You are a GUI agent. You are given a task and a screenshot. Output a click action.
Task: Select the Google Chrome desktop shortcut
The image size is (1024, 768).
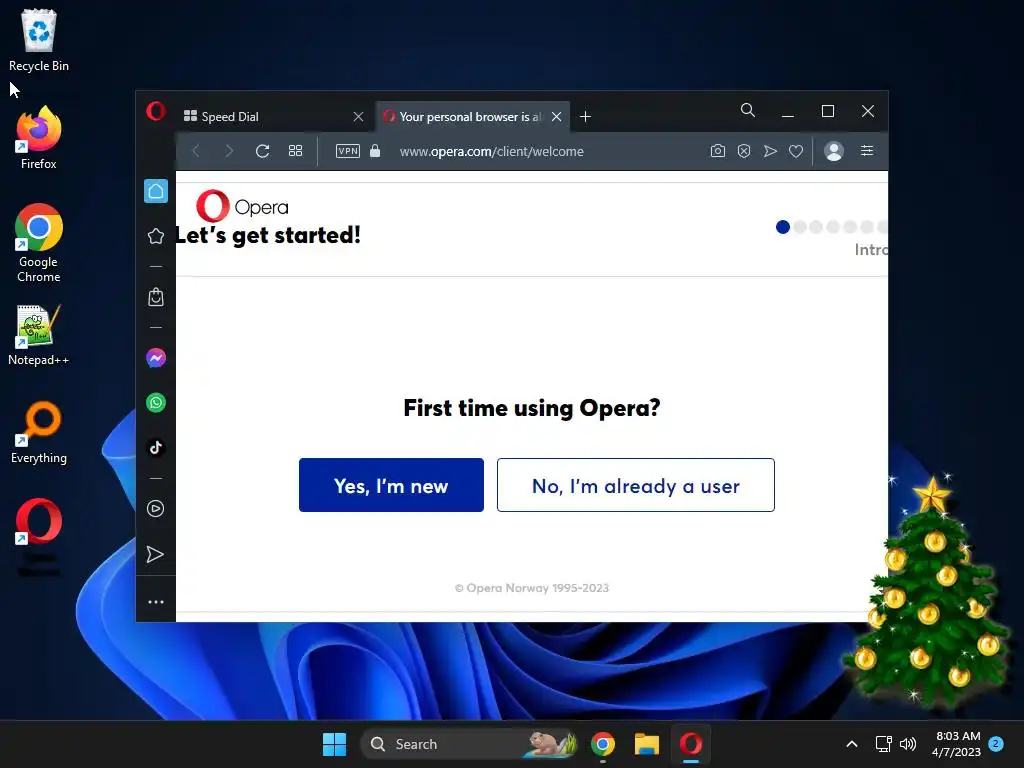pos(39,244)
